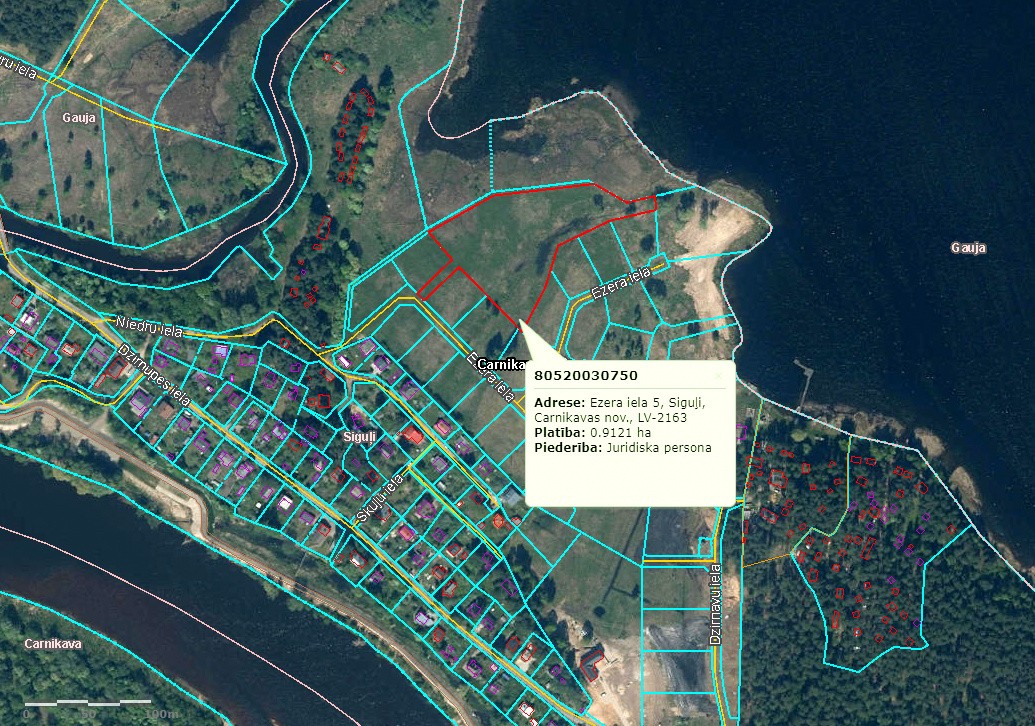Click the Ezera iela label left of popup
This screenshot has height=726, width=1035.
pos(492,376)
